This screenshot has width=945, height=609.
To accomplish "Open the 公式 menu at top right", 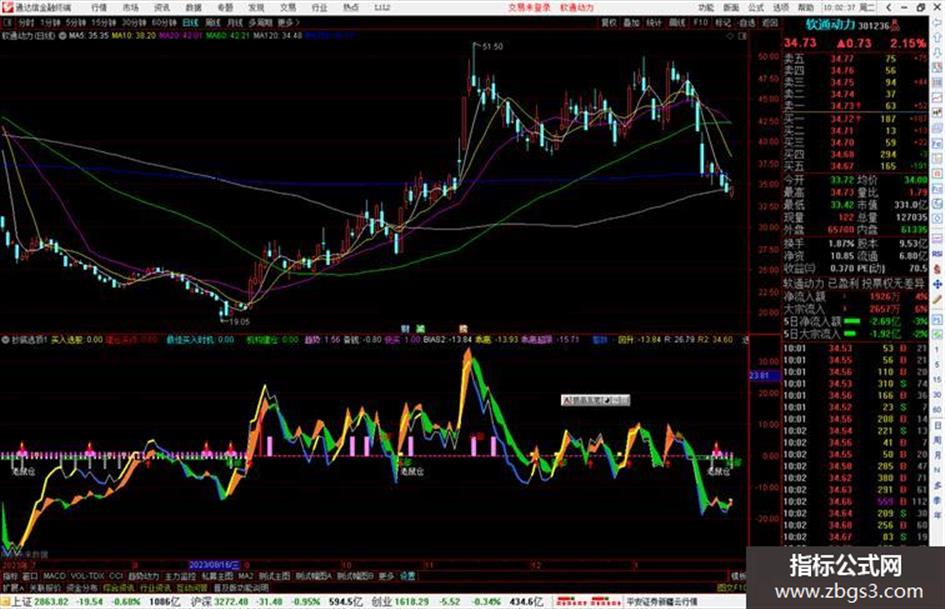I will point(756,7).
